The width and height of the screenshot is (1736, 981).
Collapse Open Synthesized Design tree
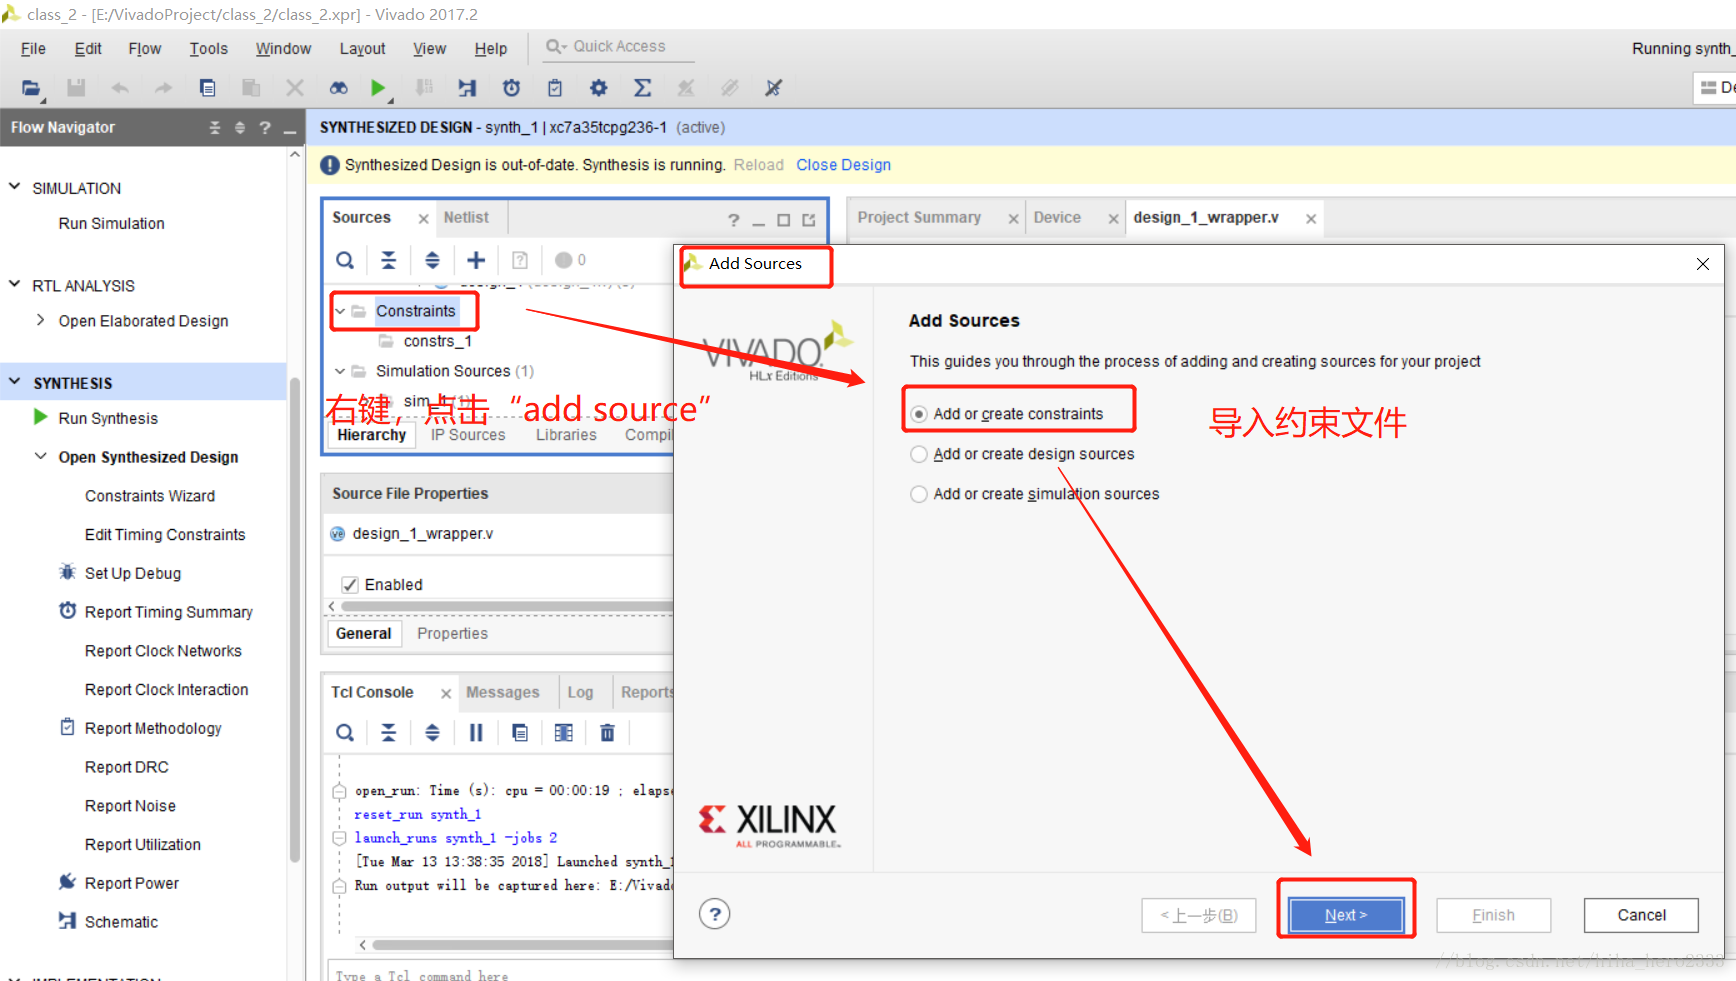coord(41,456)
